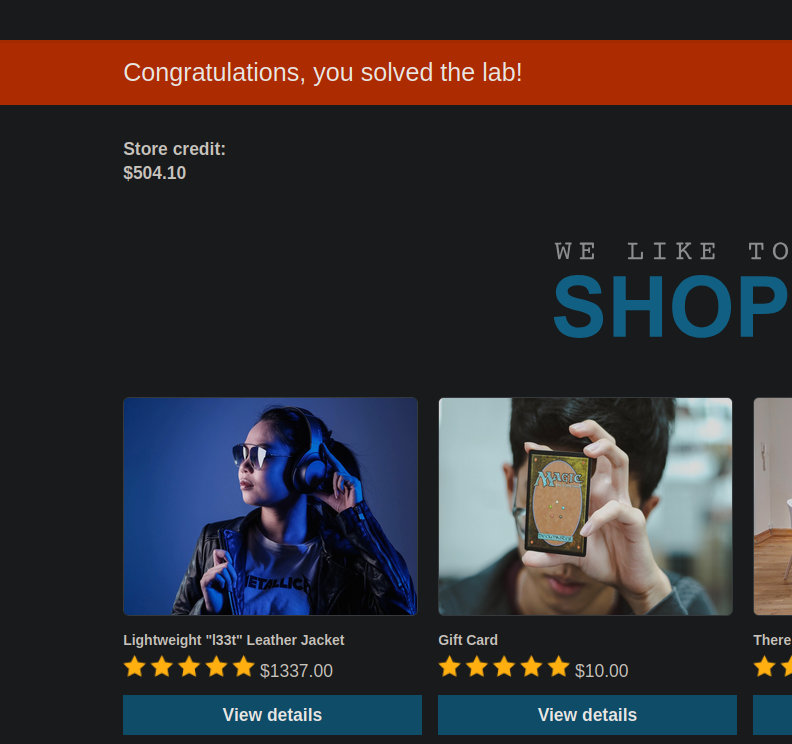Click the fifth star of Gift Card rating
792x744 pixels.
pyautogui.click(x=559, y=666)
